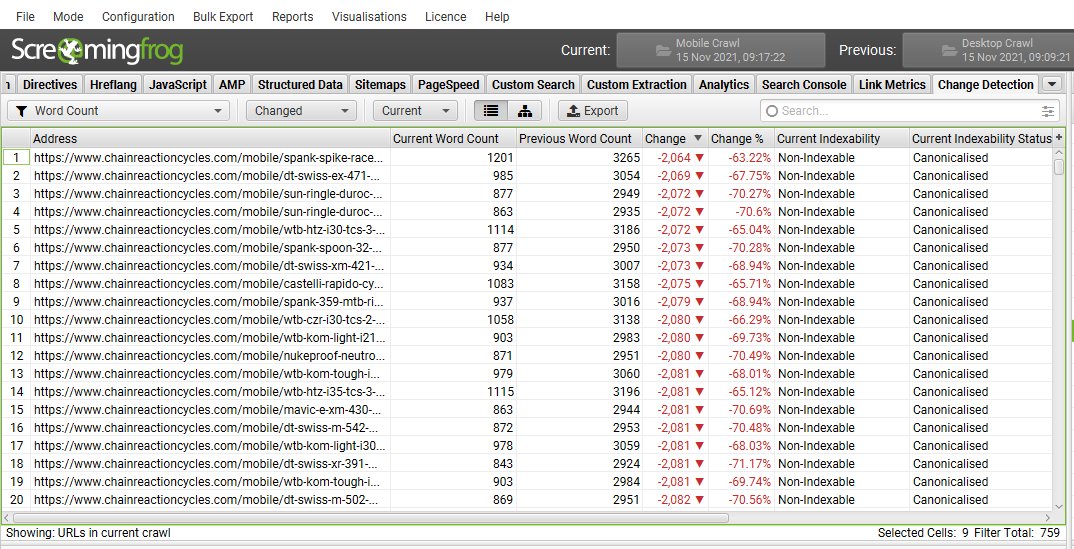This screenshot has width=1074, height=549.
Task: Switch to the Link Metrics tab
Action: click(x=892, y=85)
